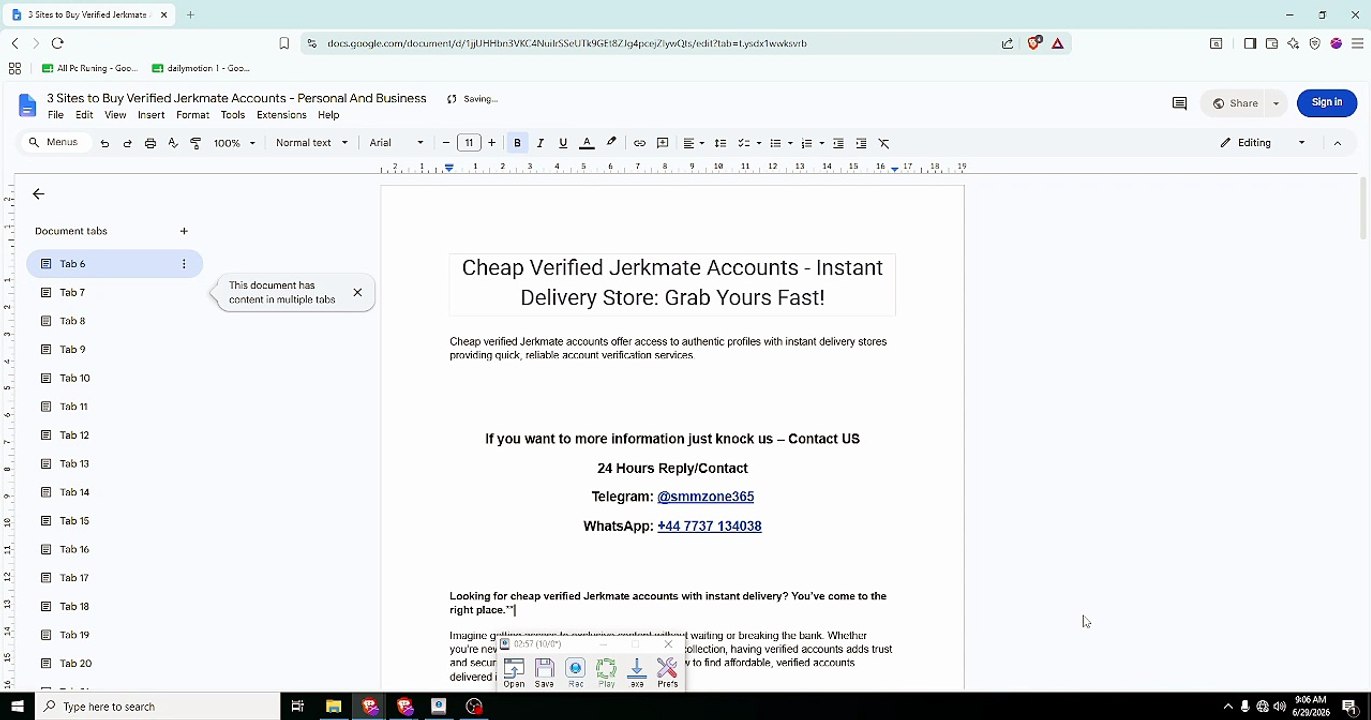Undo the last edit in the toolbar
The width and height of the screenshot is (1371, 720).
[104, 143]
